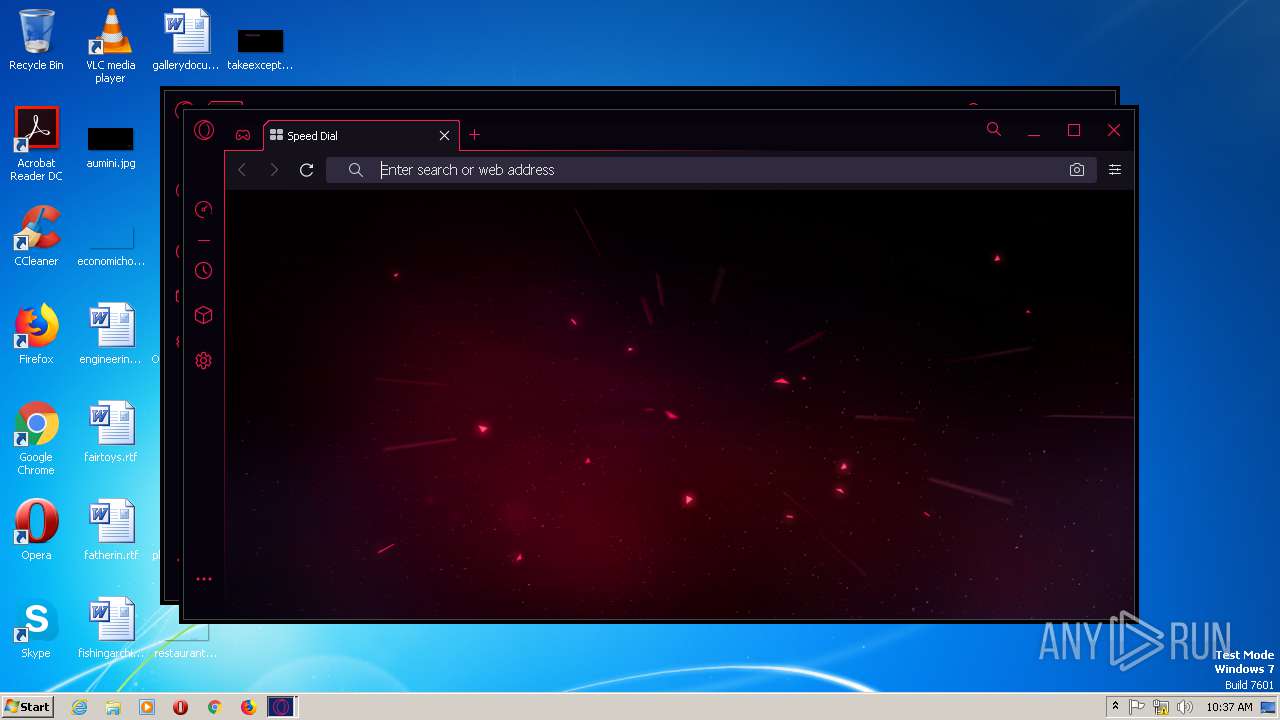Select the economicho desktop file
Viewport: 1280px width, 720px height.
coord(110,244)
